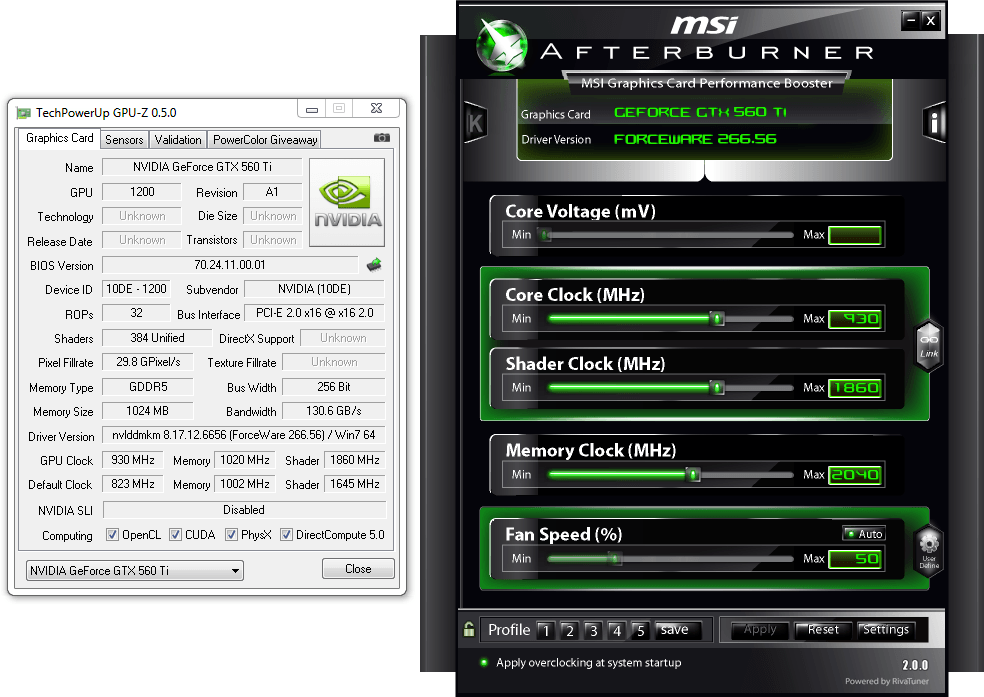Select Afterburner profile 5
Viewport: 984px width, 697px height.
(640, 630)
